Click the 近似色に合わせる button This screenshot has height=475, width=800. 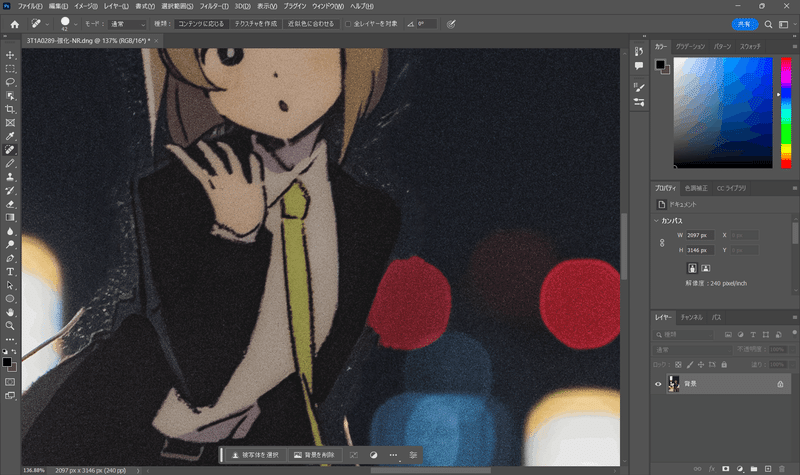tap(311, 24)
